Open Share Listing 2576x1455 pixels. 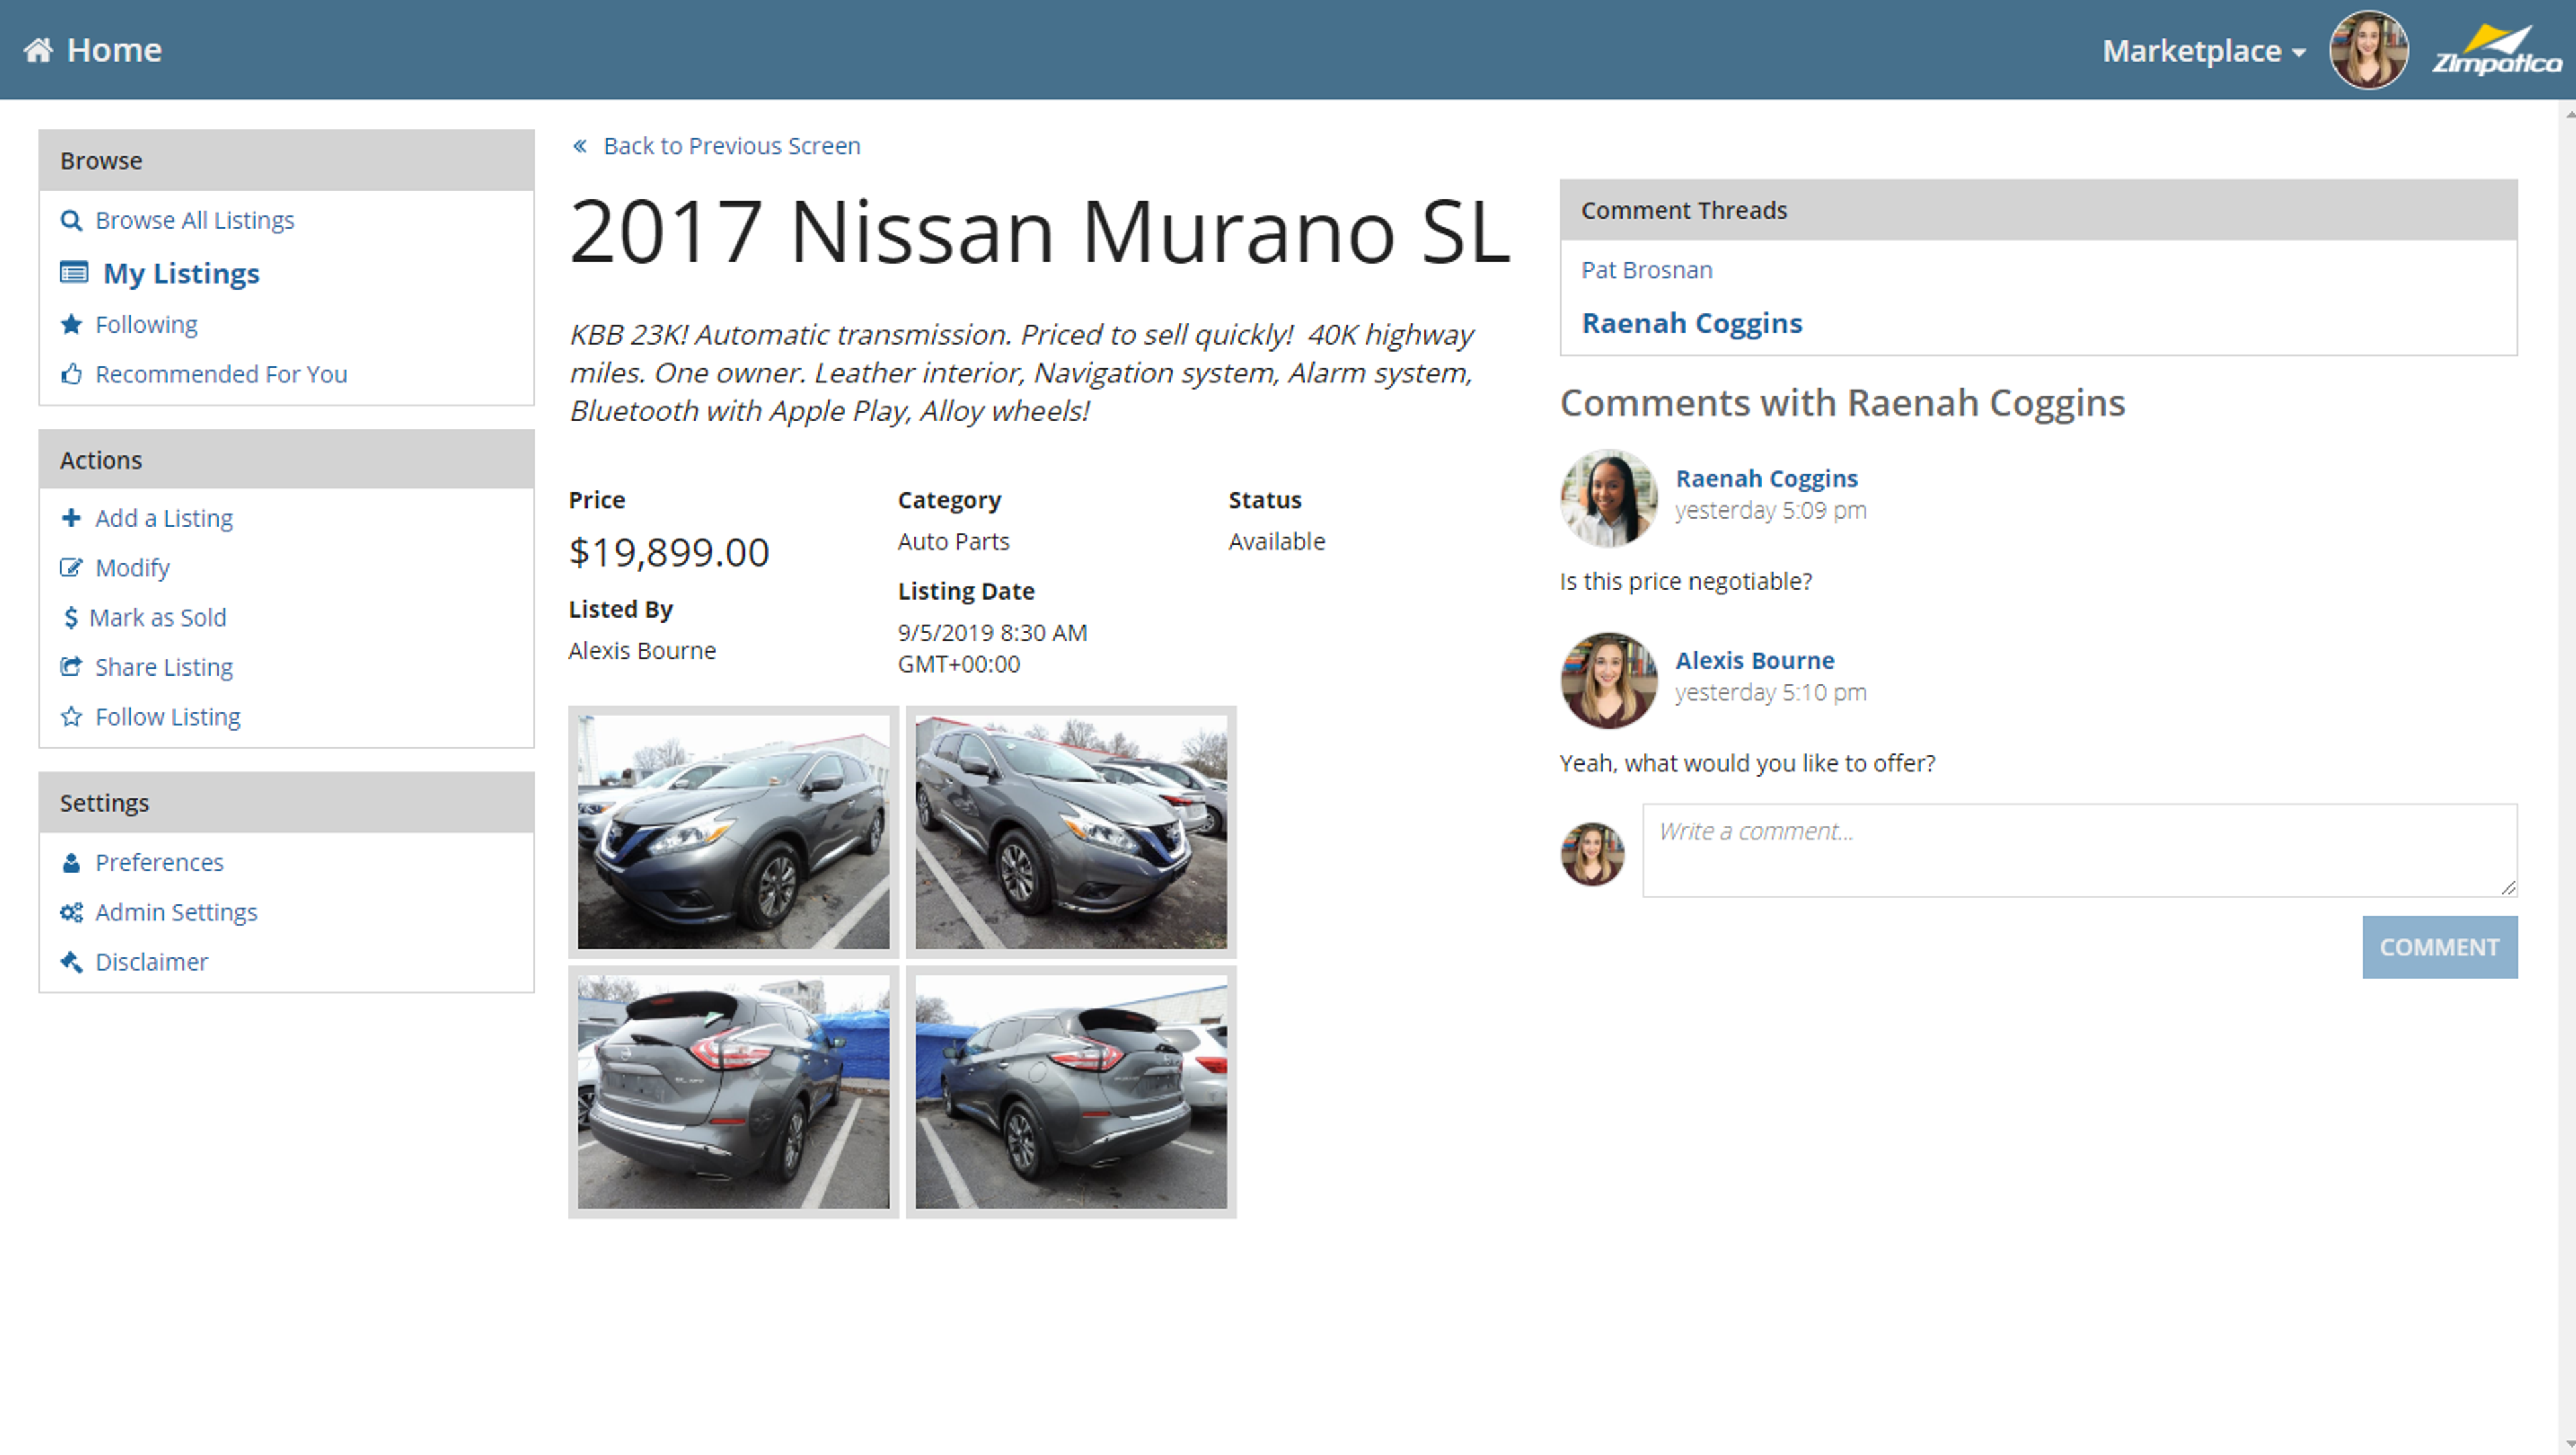point(164,667)
